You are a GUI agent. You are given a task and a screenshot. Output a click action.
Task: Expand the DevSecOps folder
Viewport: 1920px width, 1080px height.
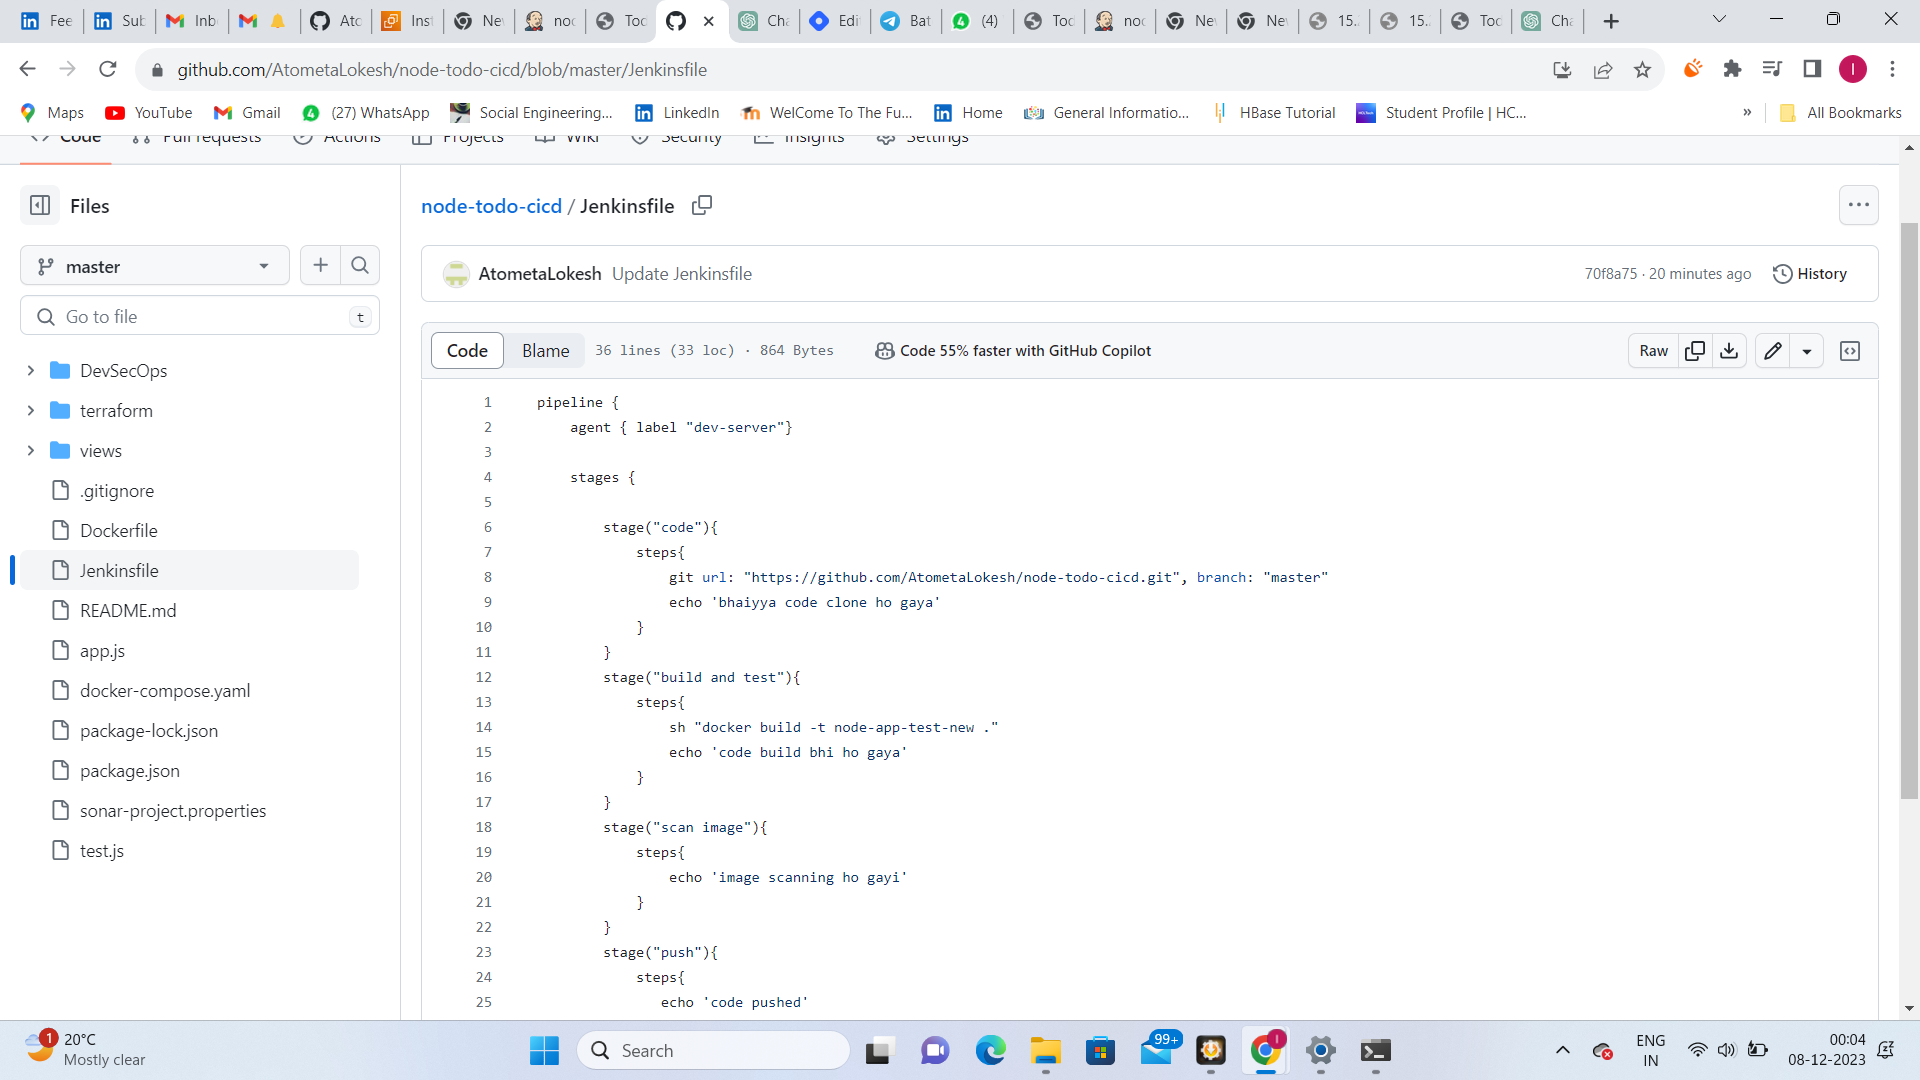[x=31, y=371]
